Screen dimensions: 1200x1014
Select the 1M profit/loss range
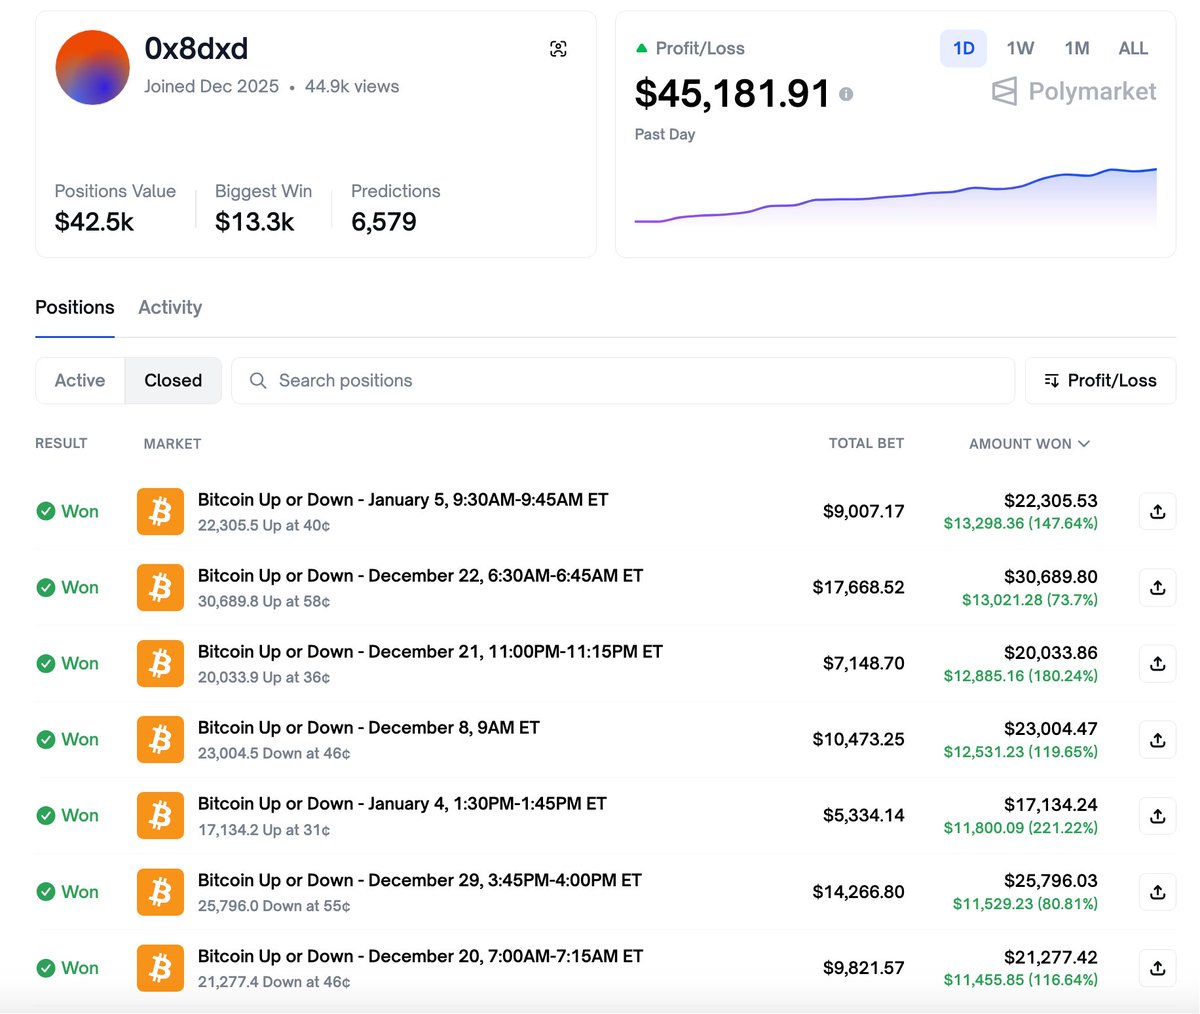point(1077,48)
